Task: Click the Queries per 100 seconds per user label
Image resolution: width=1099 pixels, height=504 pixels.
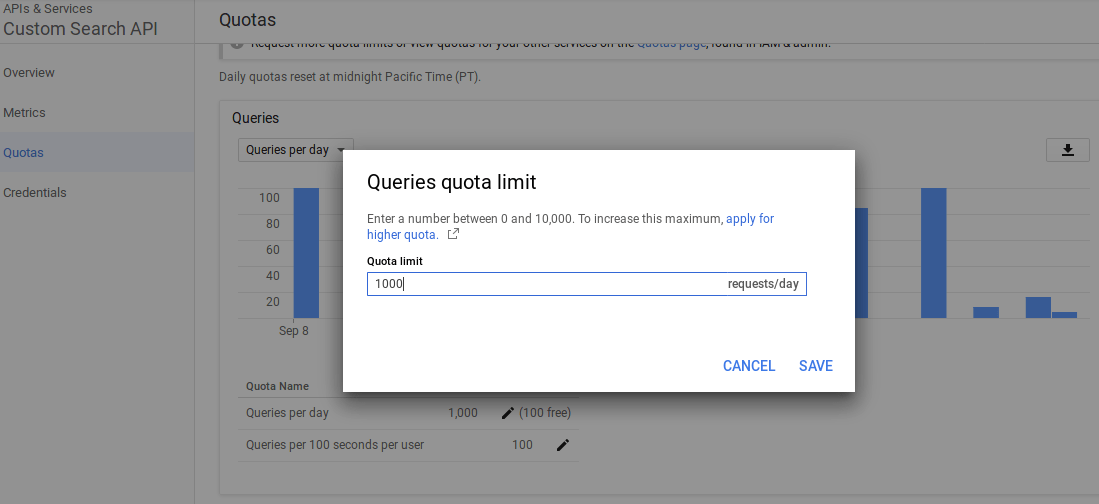Action: [335, 444]
